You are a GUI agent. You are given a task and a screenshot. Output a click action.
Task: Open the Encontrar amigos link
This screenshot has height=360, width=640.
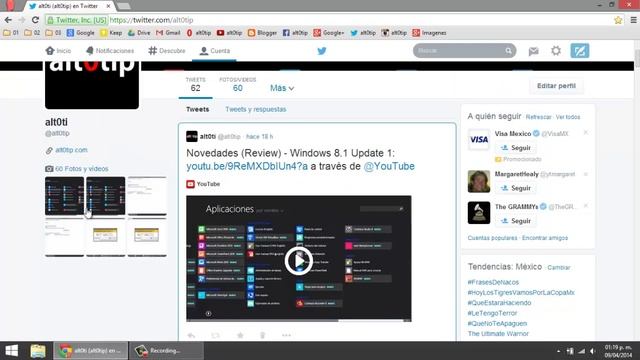pos(545,238)
